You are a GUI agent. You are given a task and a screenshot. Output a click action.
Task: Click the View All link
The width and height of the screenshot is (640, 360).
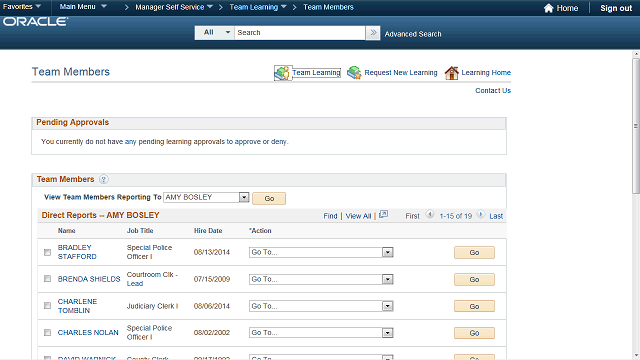click(358, 216)
